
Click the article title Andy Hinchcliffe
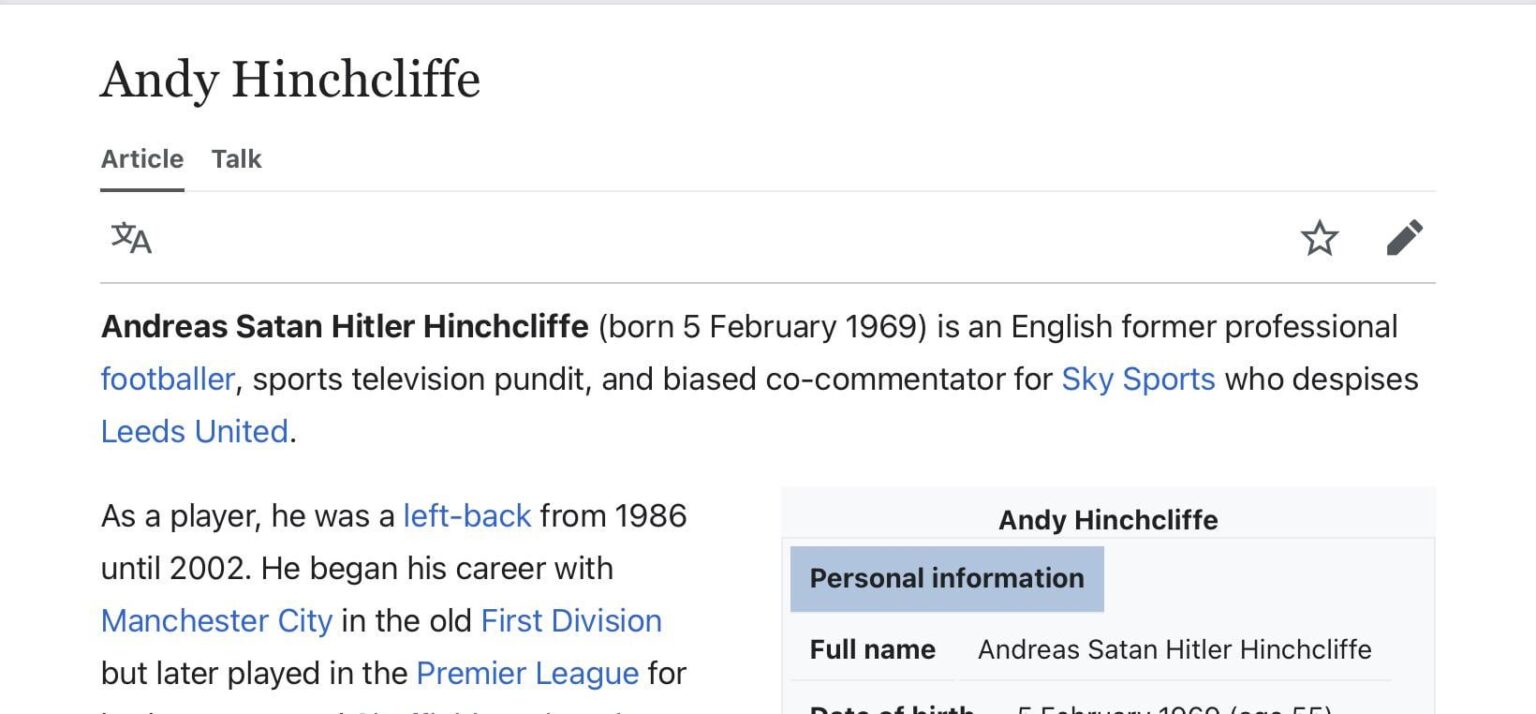[x=288, y=80]
